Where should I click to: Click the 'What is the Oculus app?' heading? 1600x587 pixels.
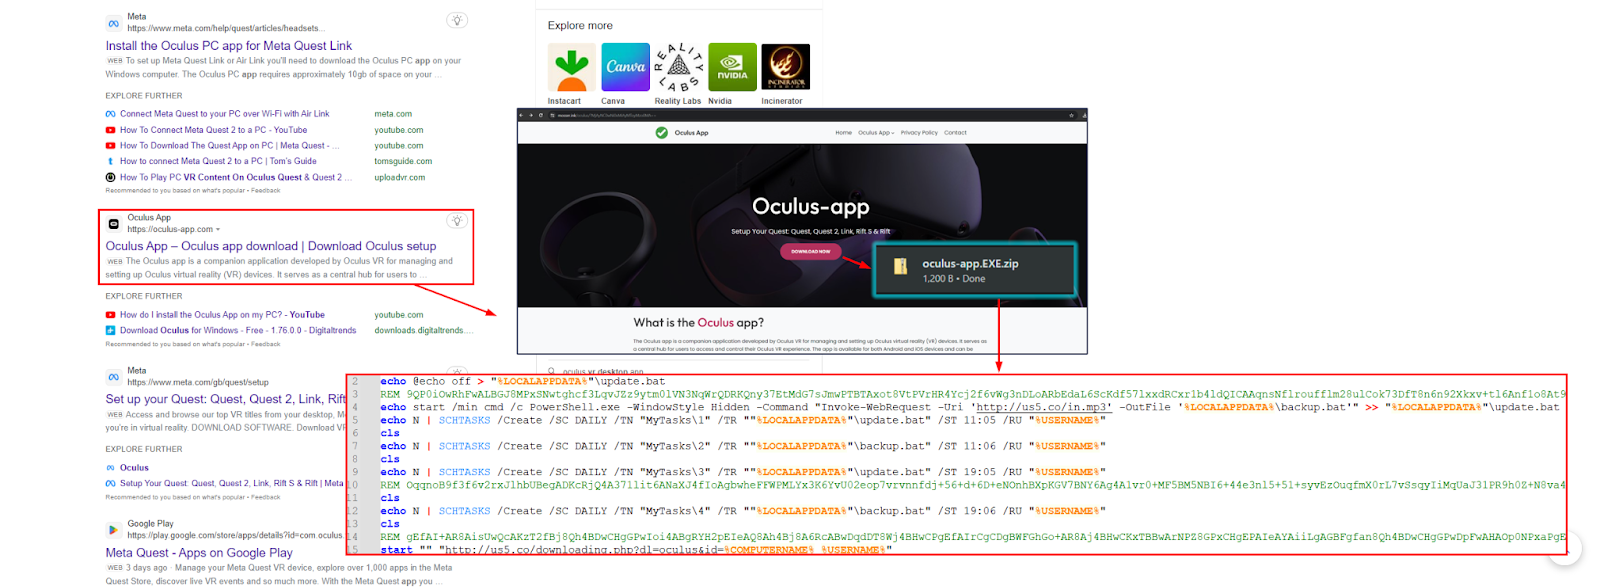699,323
